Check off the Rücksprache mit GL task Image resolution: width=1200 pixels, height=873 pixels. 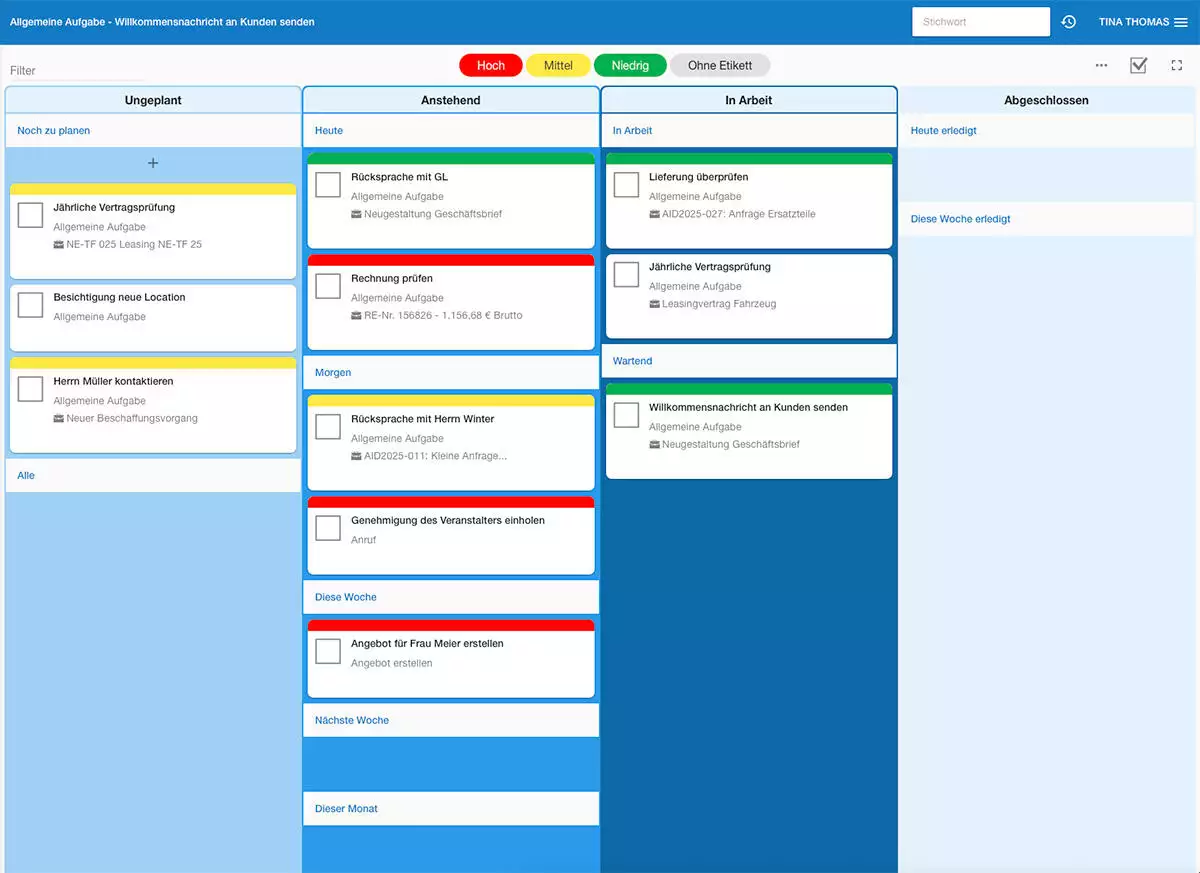pos(327,184)
